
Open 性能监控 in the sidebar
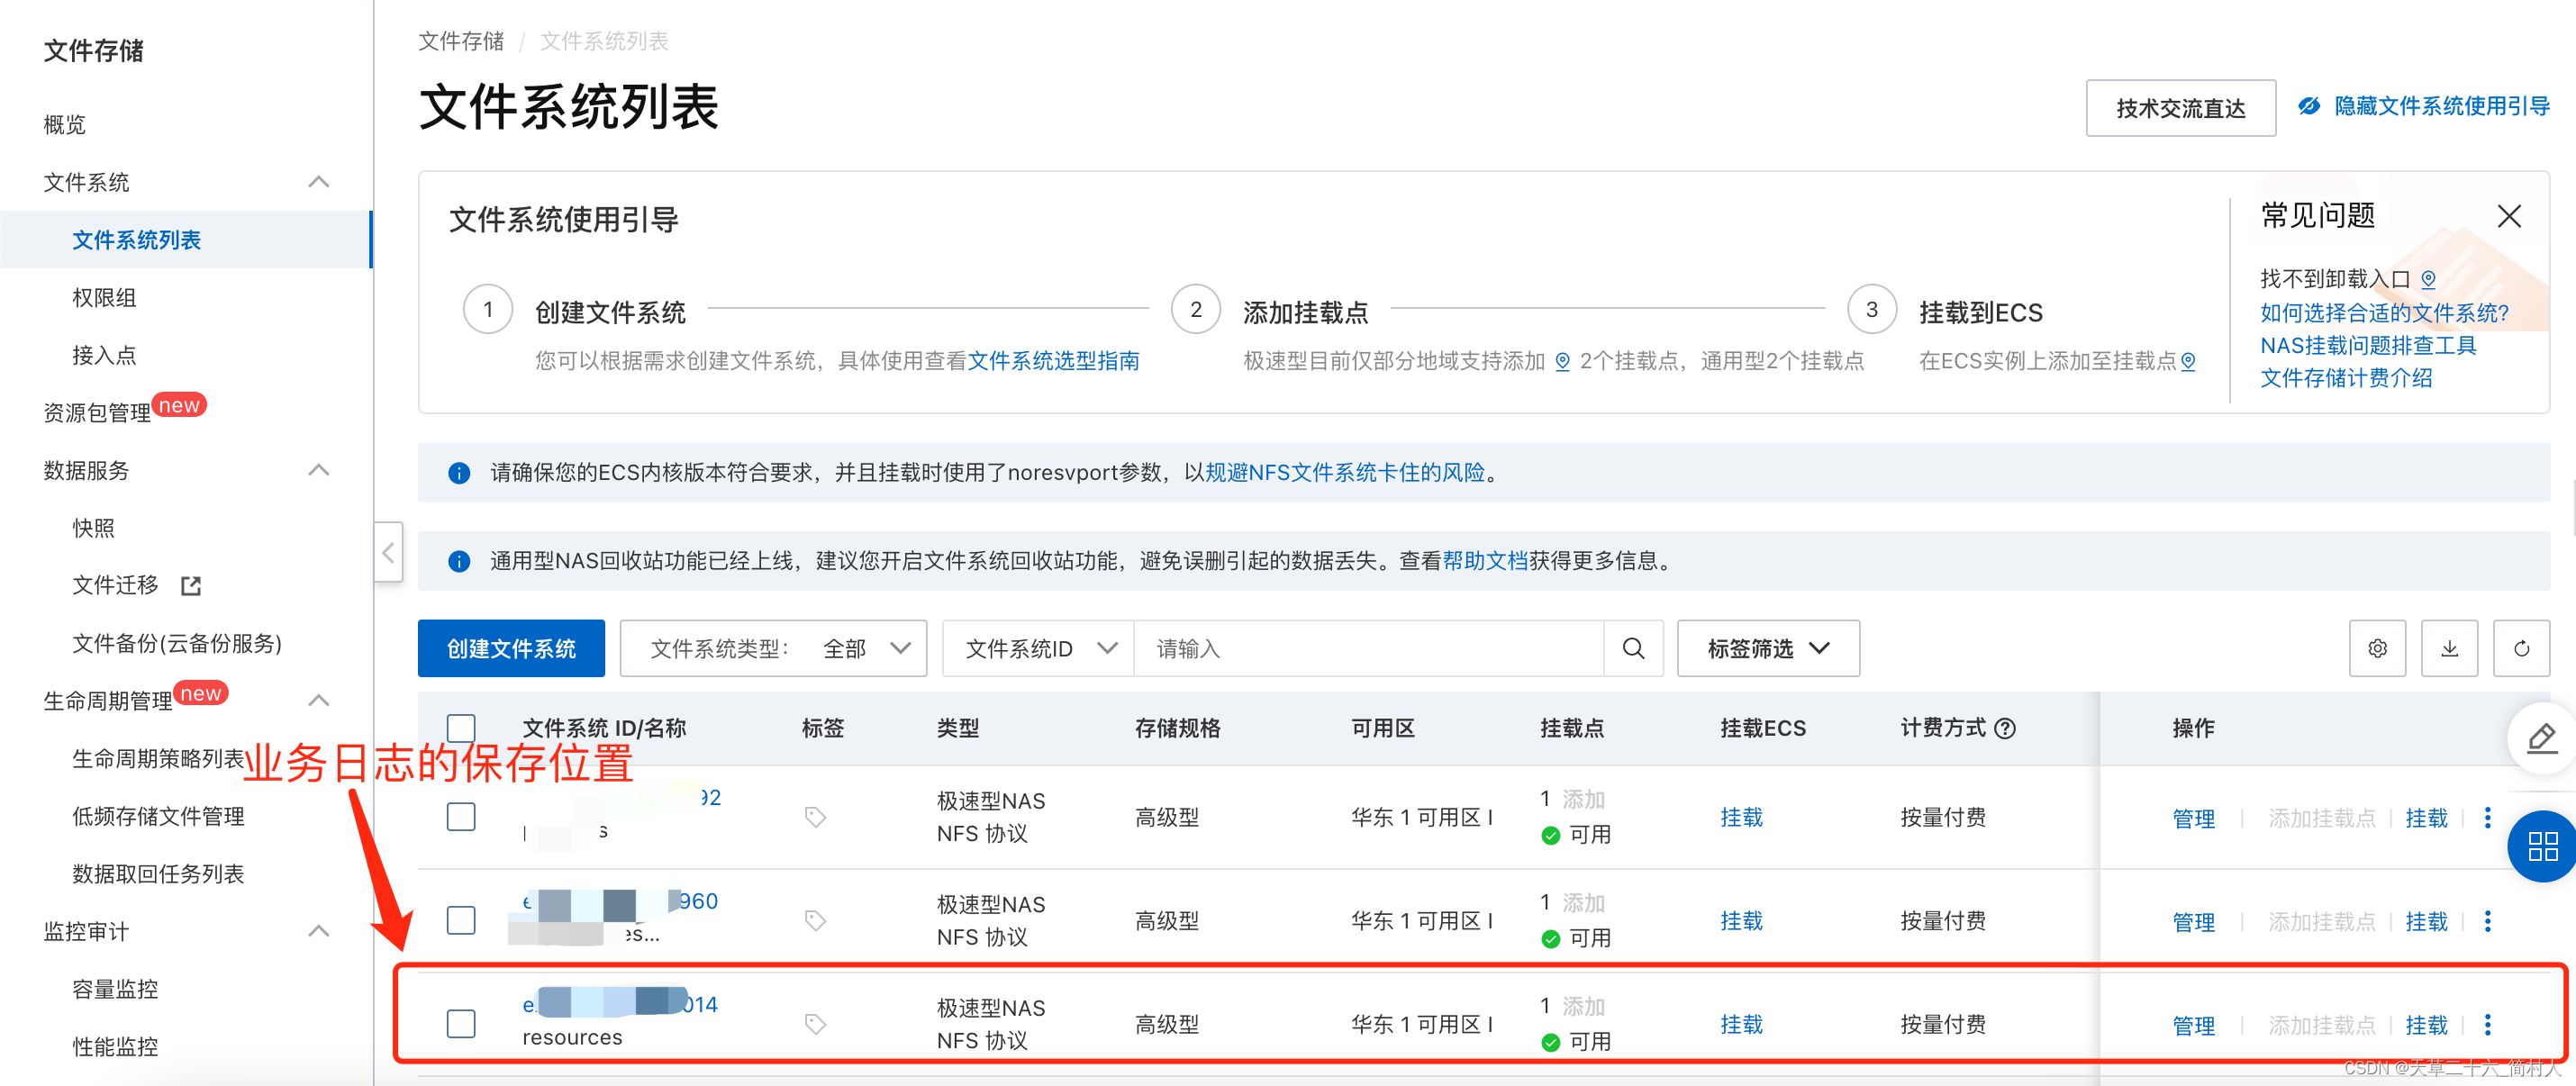coord(115,1047)
